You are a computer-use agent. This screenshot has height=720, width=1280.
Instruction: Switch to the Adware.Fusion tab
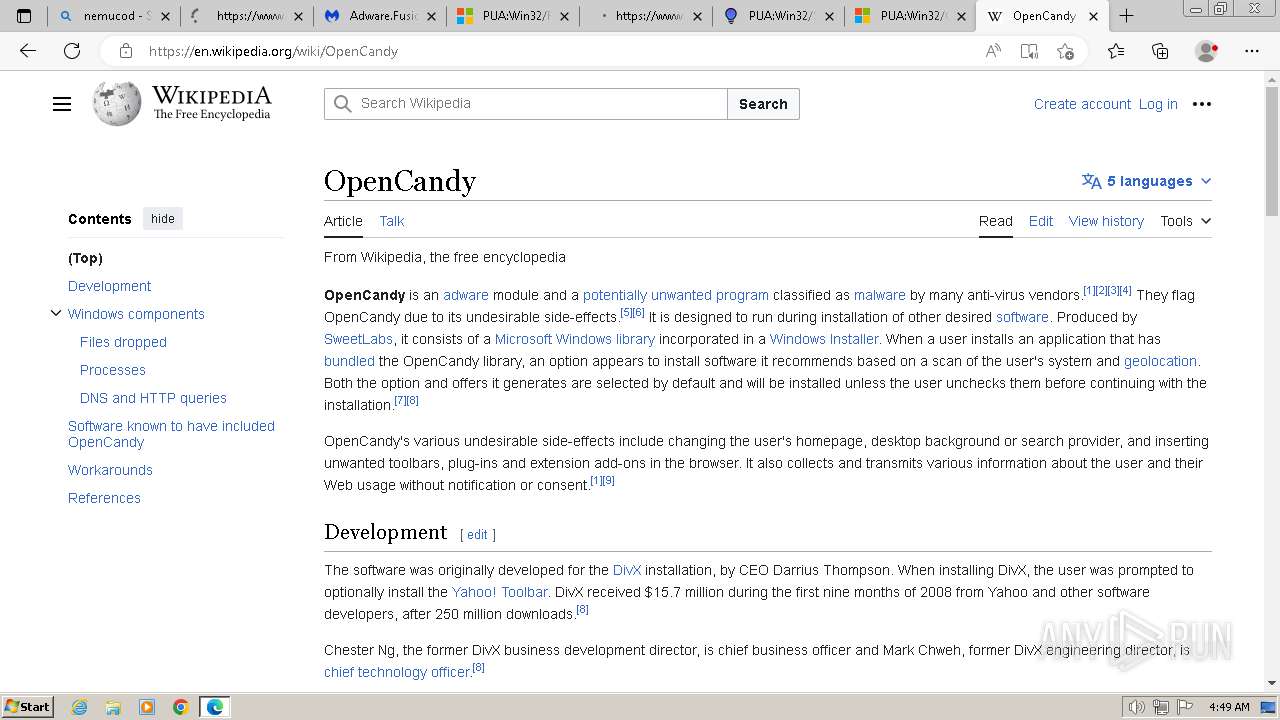[380, 16]
